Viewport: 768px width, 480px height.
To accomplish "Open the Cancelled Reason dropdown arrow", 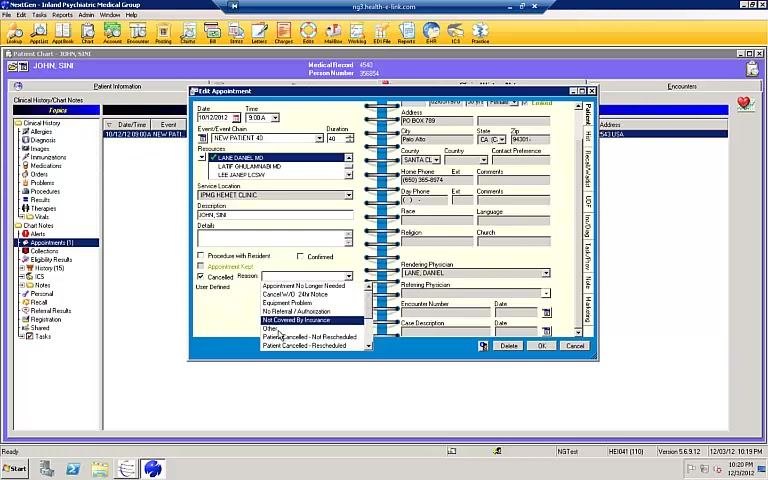I will (x=348, y=276).
